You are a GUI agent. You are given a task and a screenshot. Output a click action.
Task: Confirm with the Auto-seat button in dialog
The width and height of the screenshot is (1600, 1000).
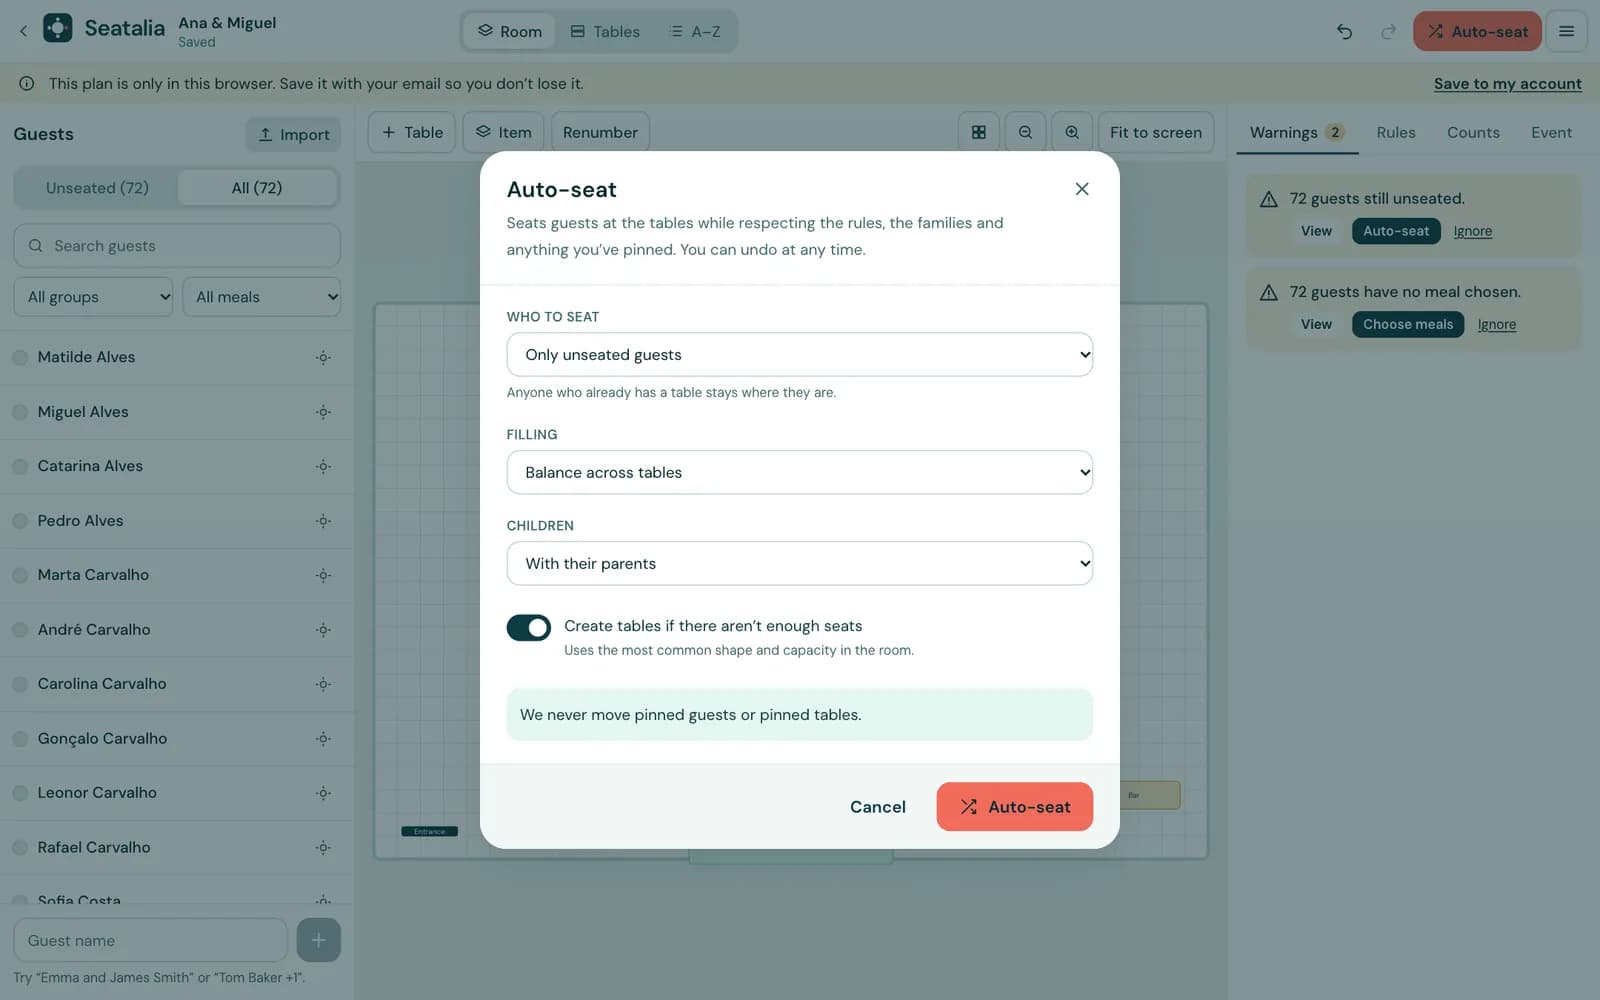coord(1014,807)
